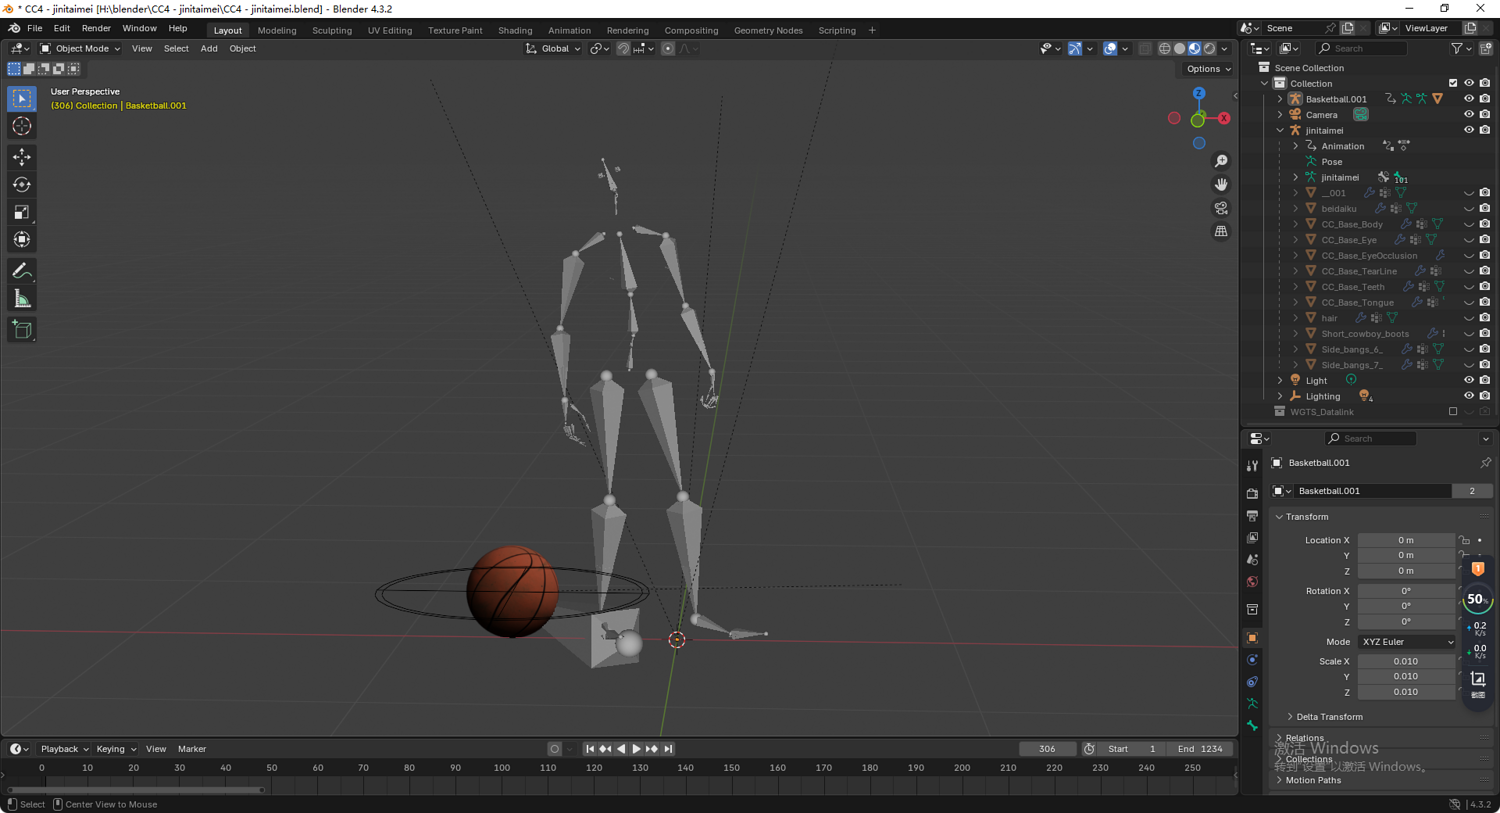Viewport: 1500px width, 813px height.
Task: Open the Render menu
Action: (x=96, y=29)
